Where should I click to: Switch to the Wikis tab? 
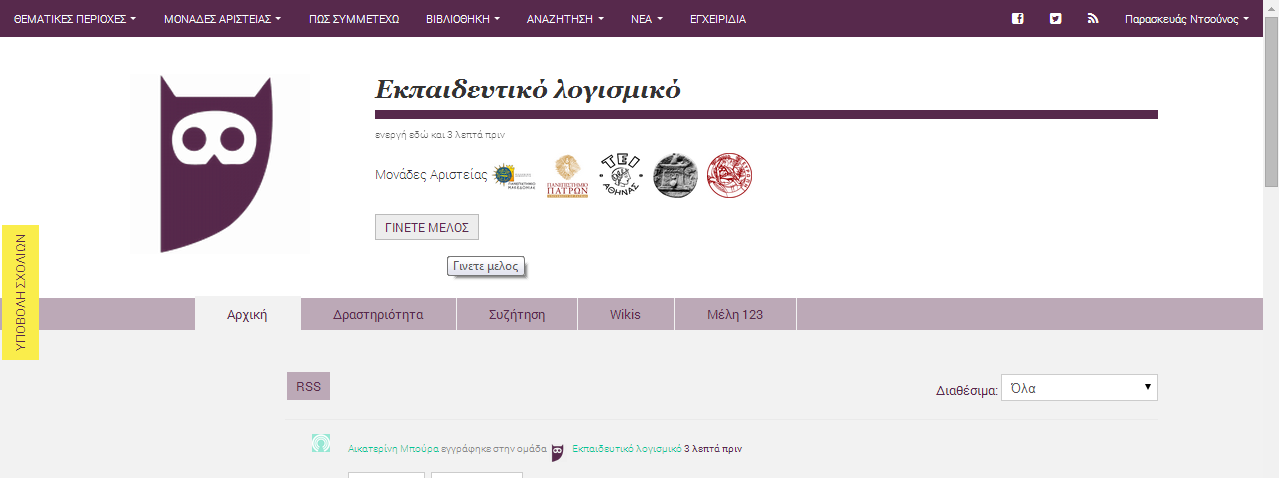[x=625, y=314]
